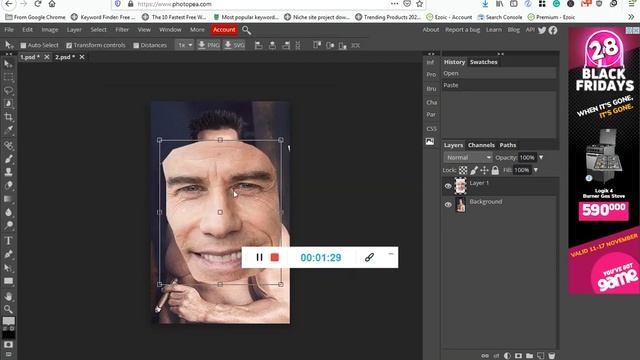The height and width of the screenshot is (360, 640).
Task: Open the Layer menu
Action: point(74,30)
